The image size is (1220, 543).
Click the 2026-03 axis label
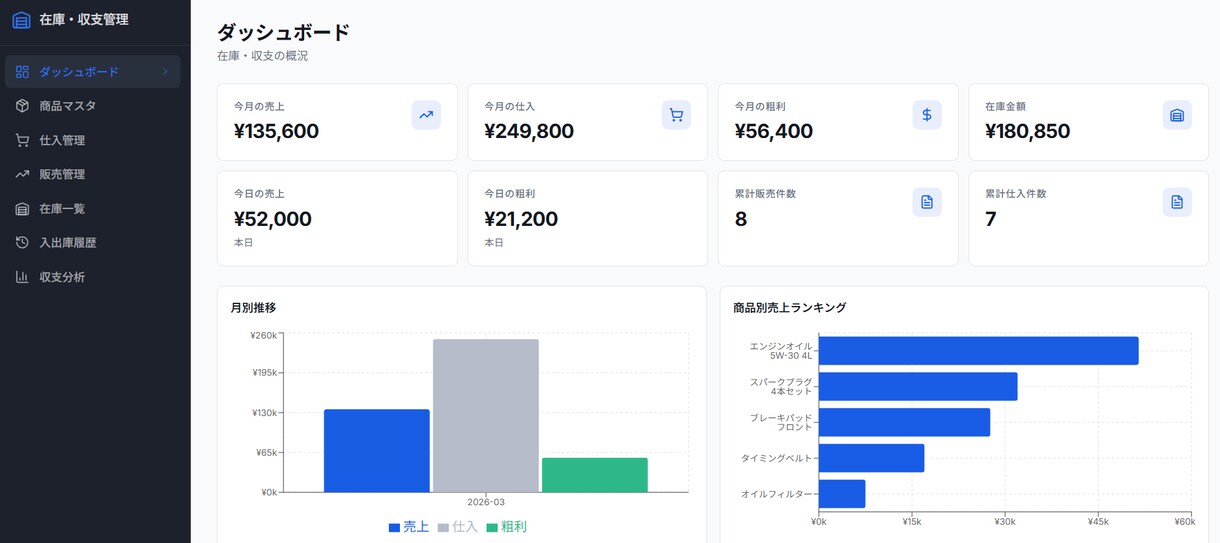point(486,502)
